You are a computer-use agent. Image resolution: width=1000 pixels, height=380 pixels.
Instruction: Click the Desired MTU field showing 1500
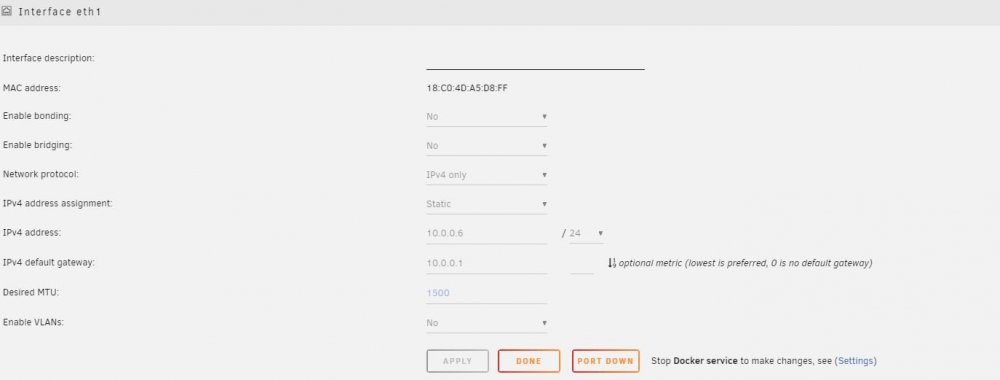pos(487,293)
